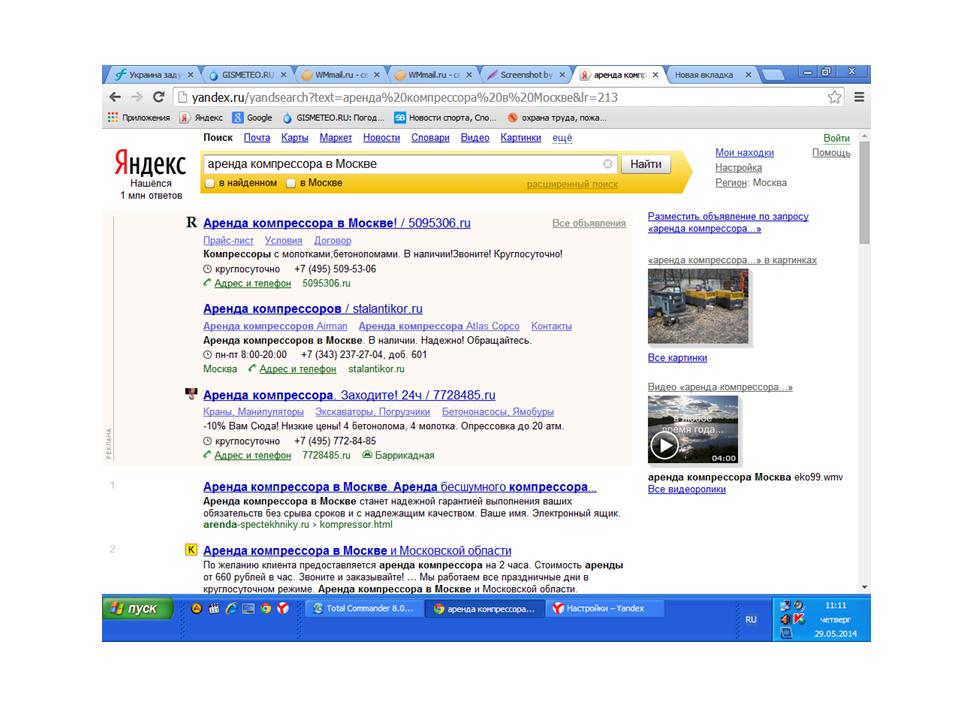Image resolution: width=960 pixels, height=720 pixels.
Task: Open Картинки in the Yandex services menu
Action: [520, 138]
